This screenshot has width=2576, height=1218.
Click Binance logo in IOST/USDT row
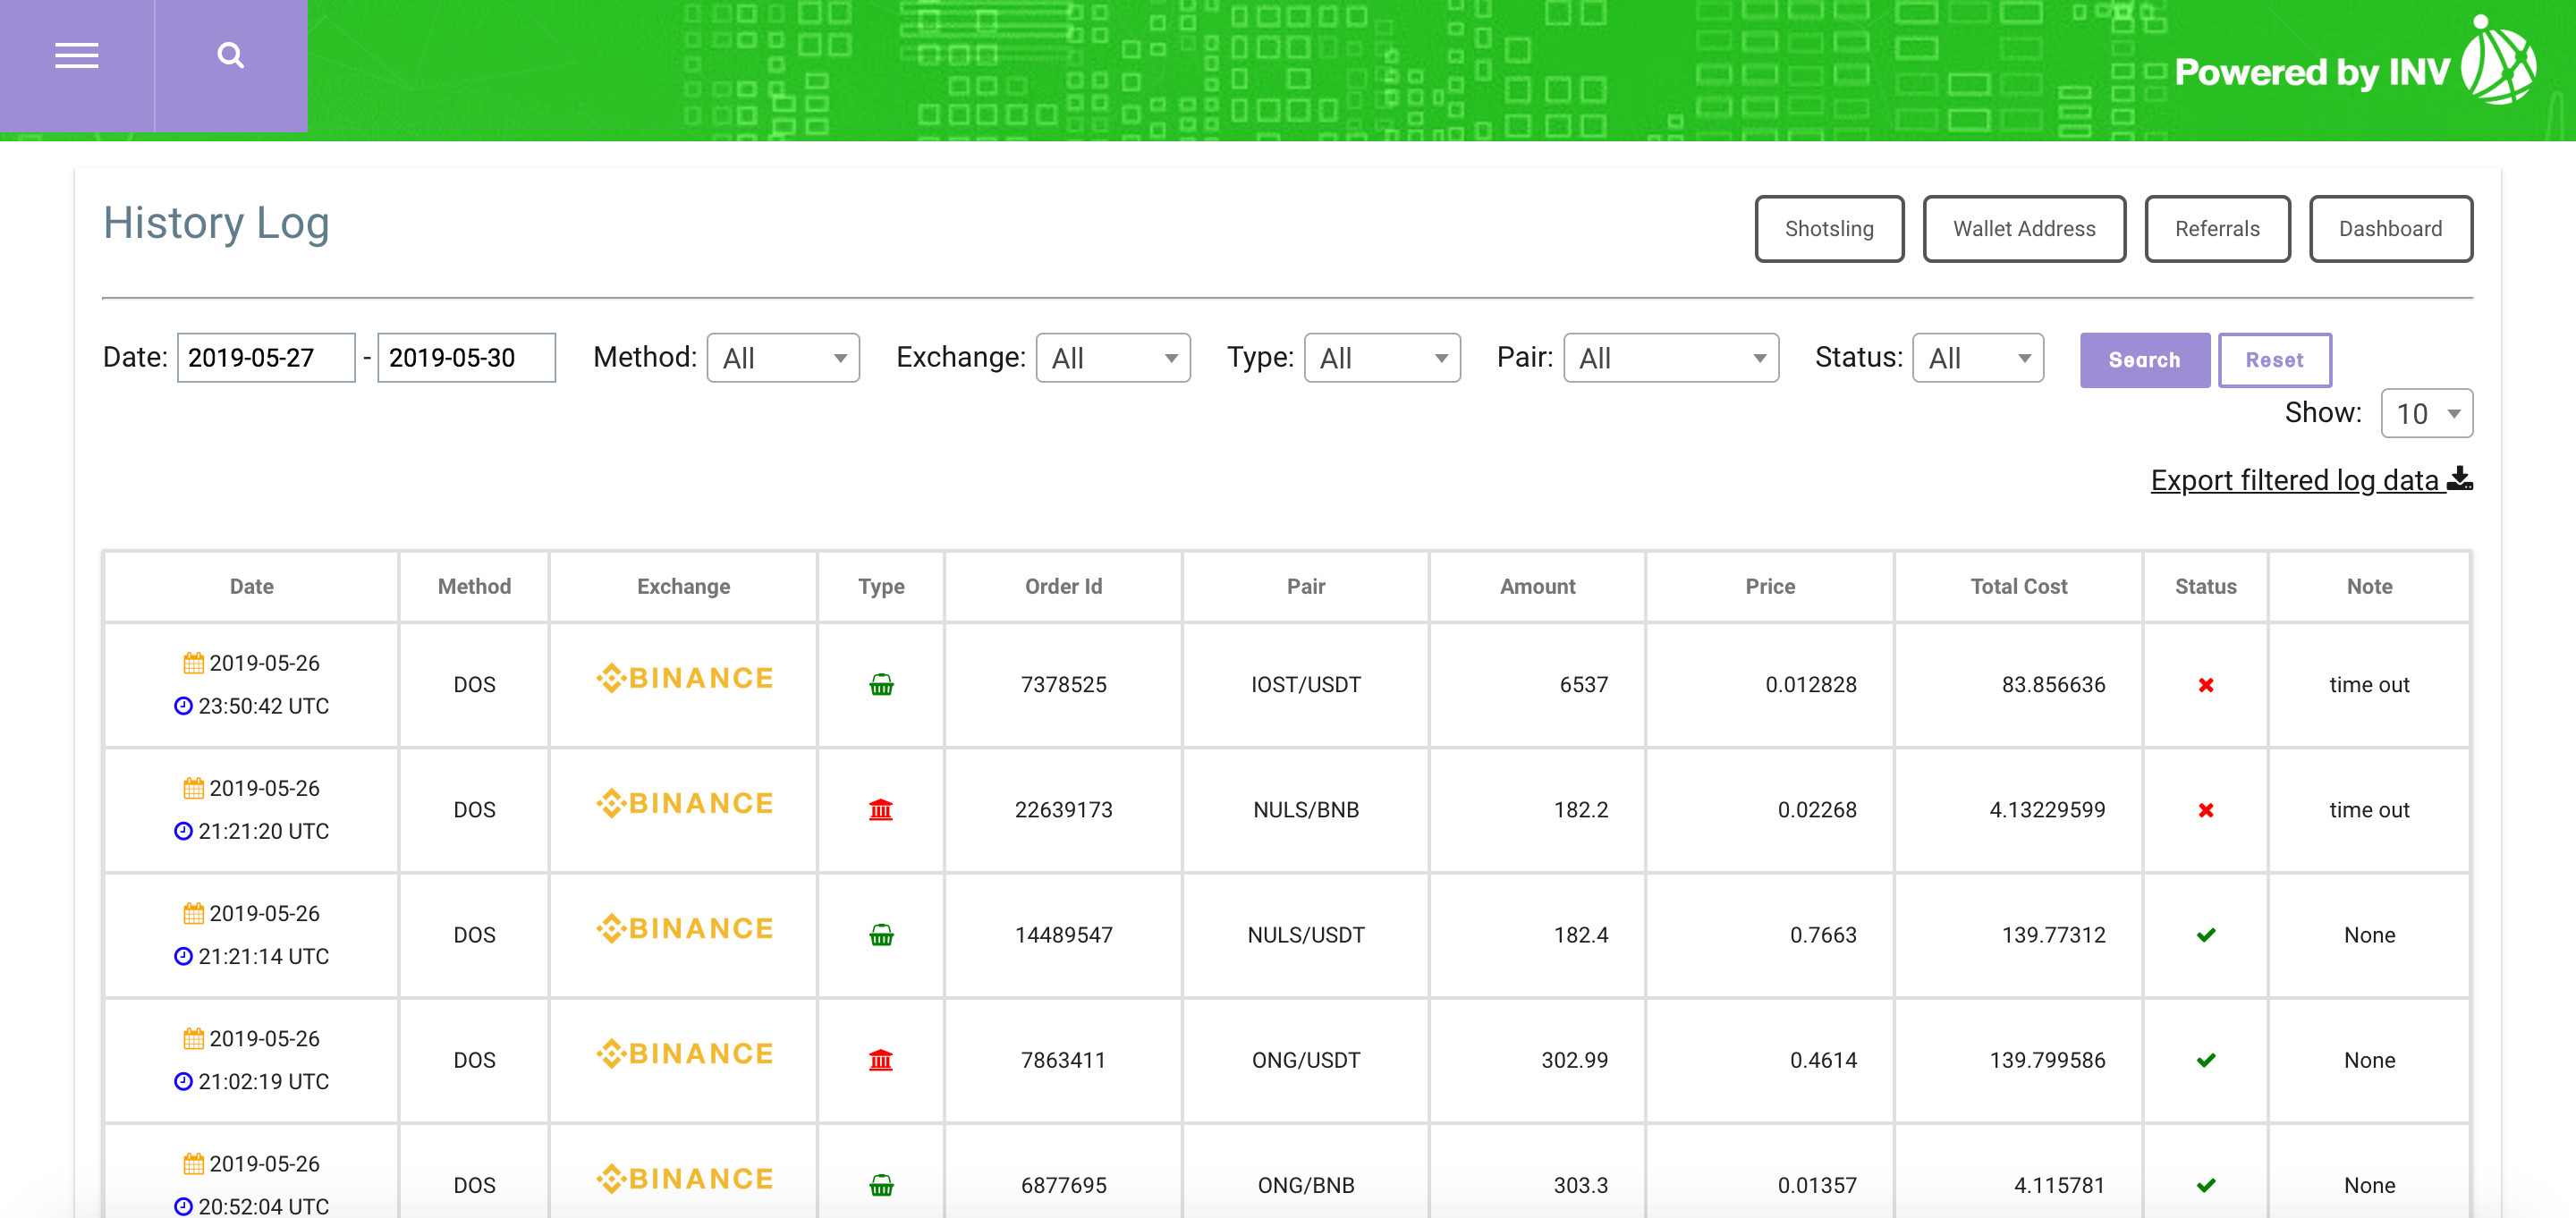[684, 678]
